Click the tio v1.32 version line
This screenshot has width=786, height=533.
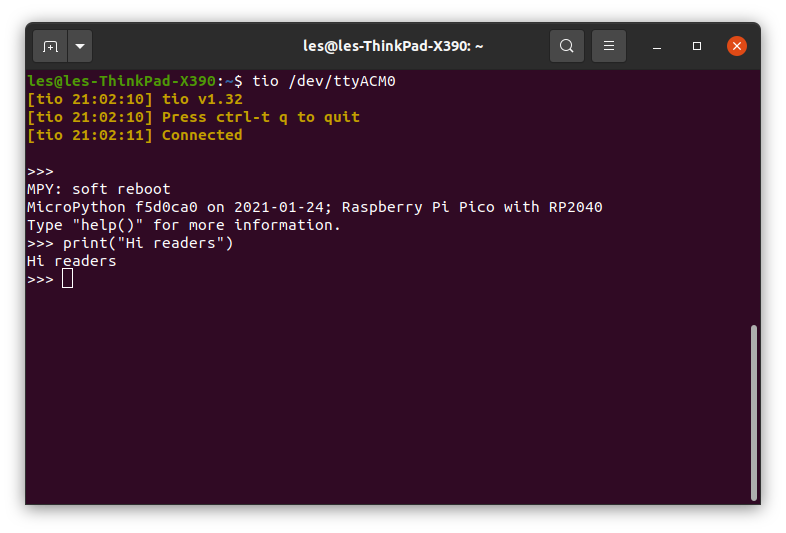coord(135,99)
